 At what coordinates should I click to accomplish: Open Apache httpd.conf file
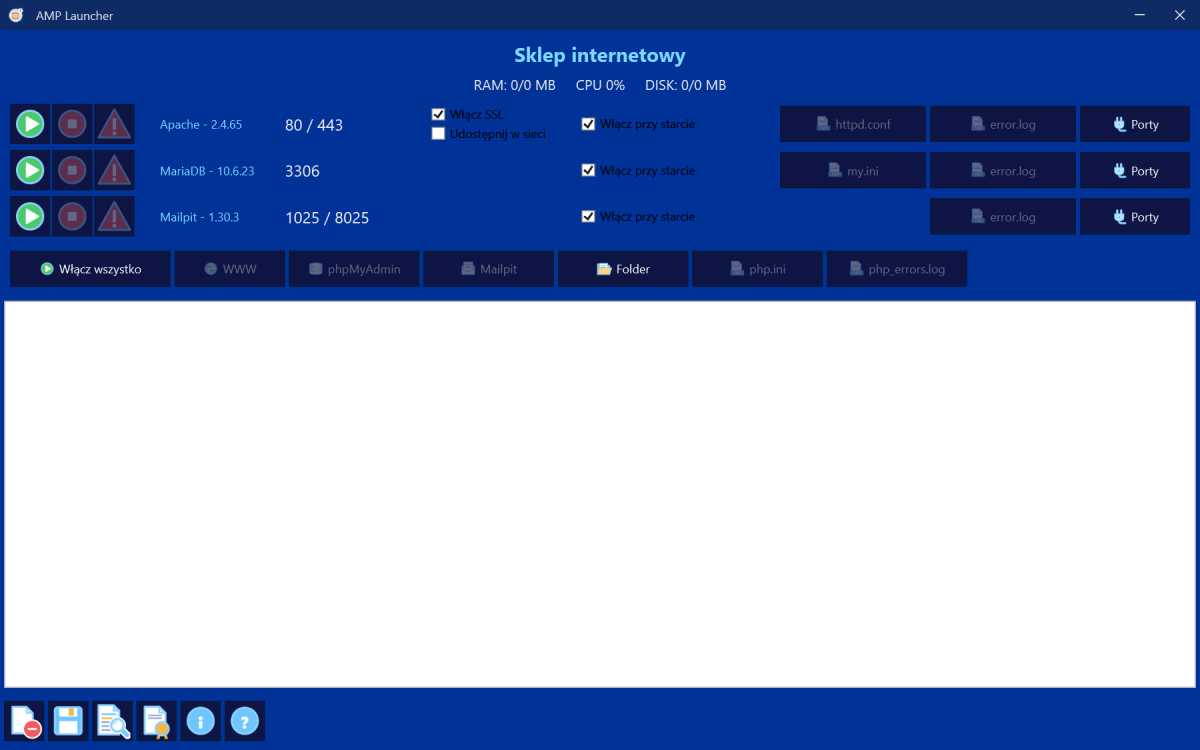(x=853, y=125)
